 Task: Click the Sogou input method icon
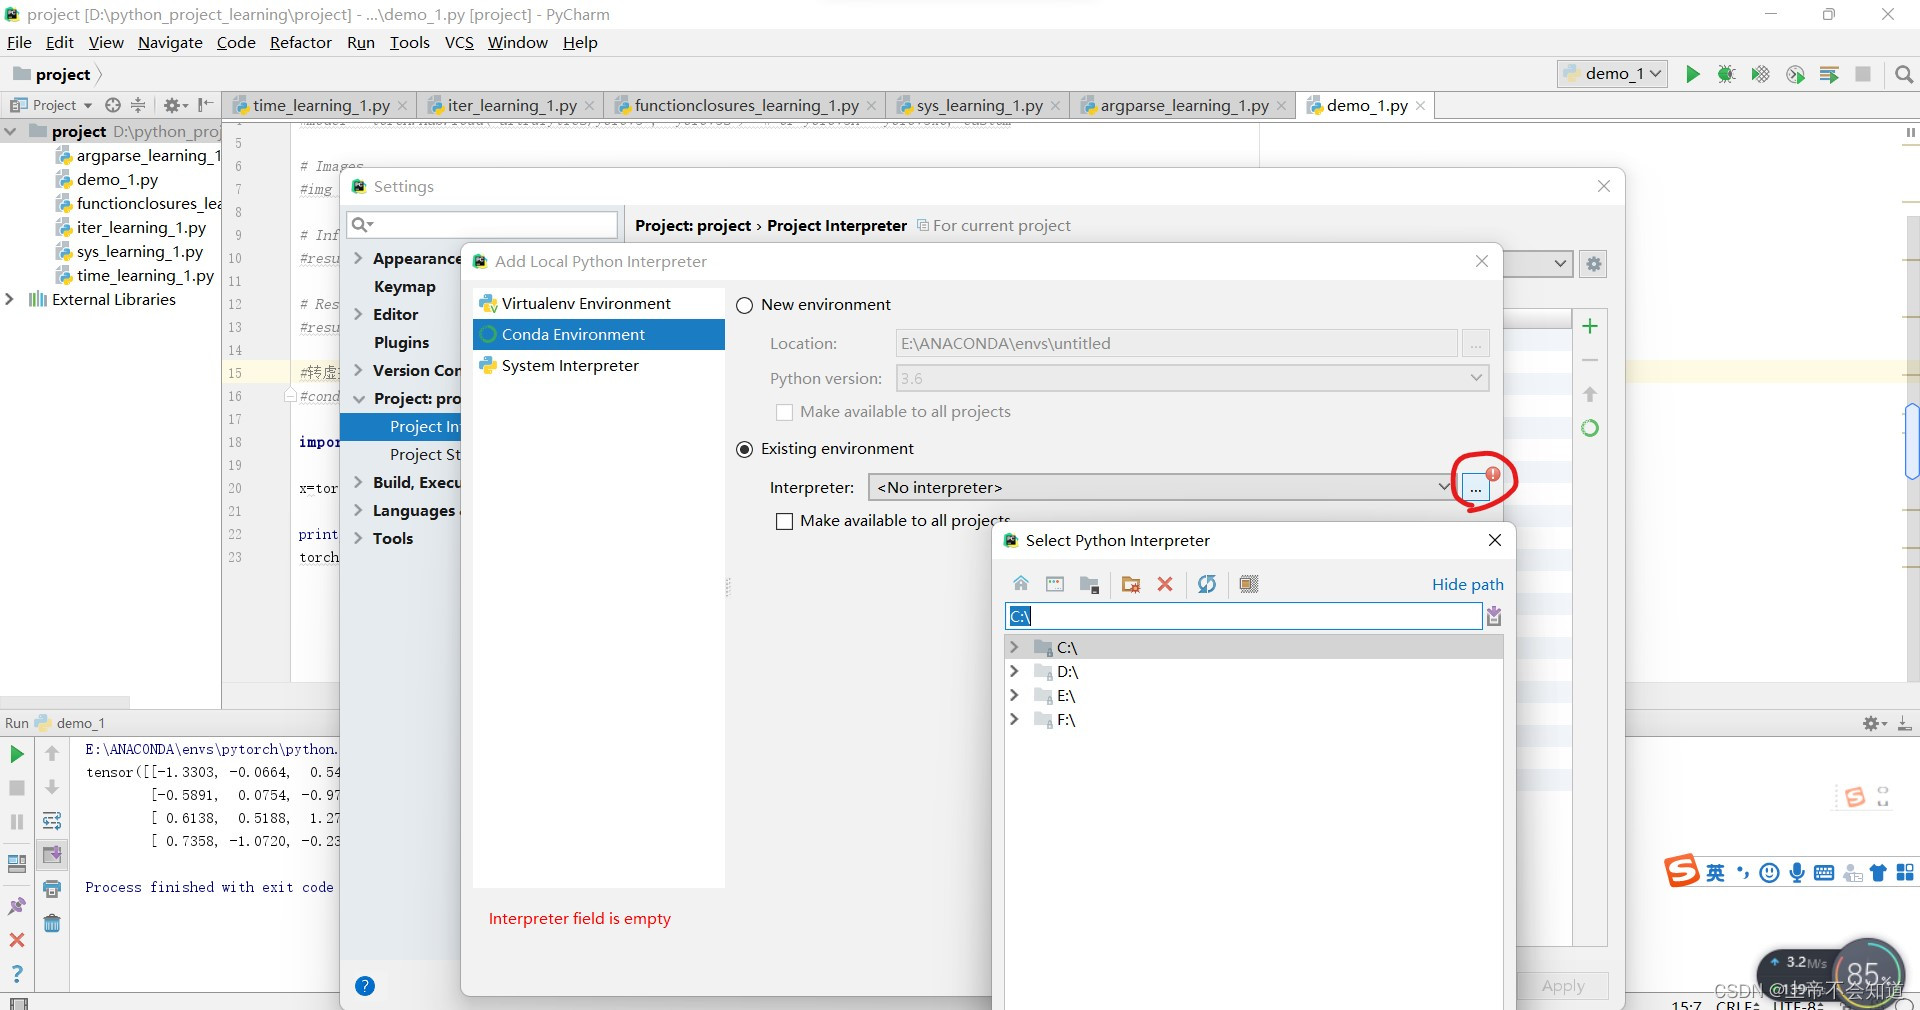[1681, 872]
